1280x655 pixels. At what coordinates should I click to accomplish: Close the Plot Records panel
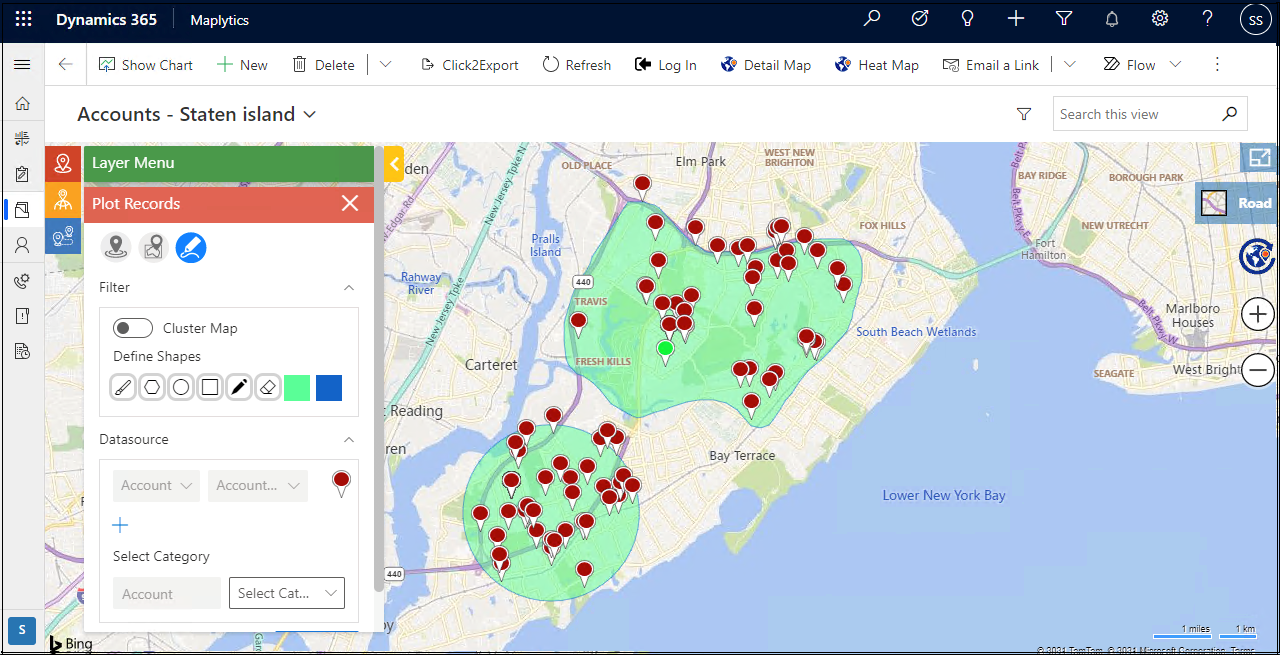click(x=350, y=203)
